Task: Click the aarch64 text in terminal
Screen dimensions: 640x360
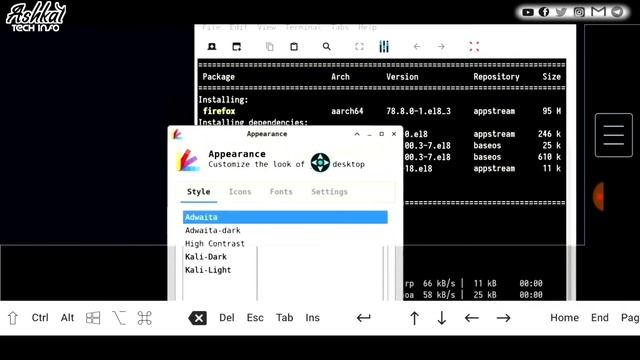Action: coord(347,111)
